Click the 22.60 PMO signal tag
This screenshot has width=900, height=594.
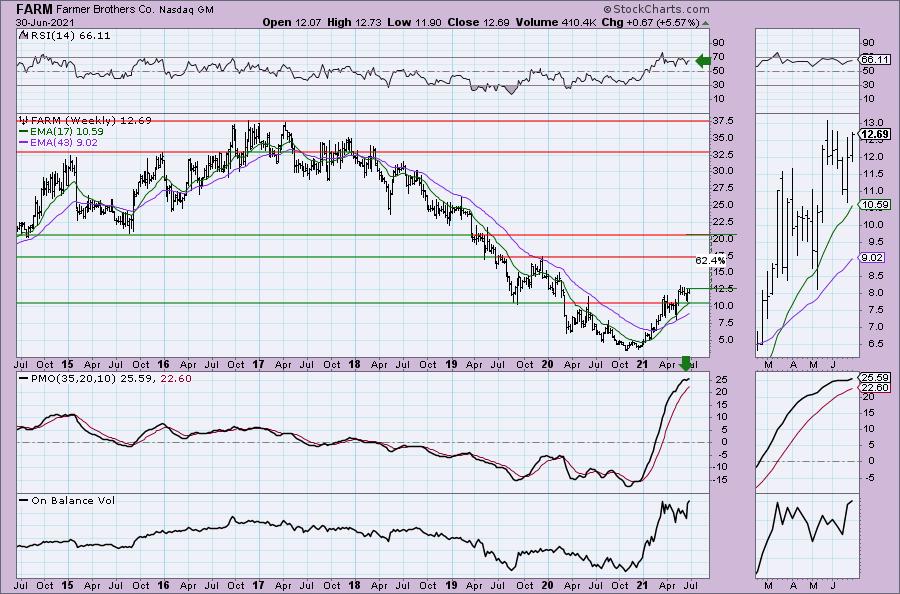point(875,388)
